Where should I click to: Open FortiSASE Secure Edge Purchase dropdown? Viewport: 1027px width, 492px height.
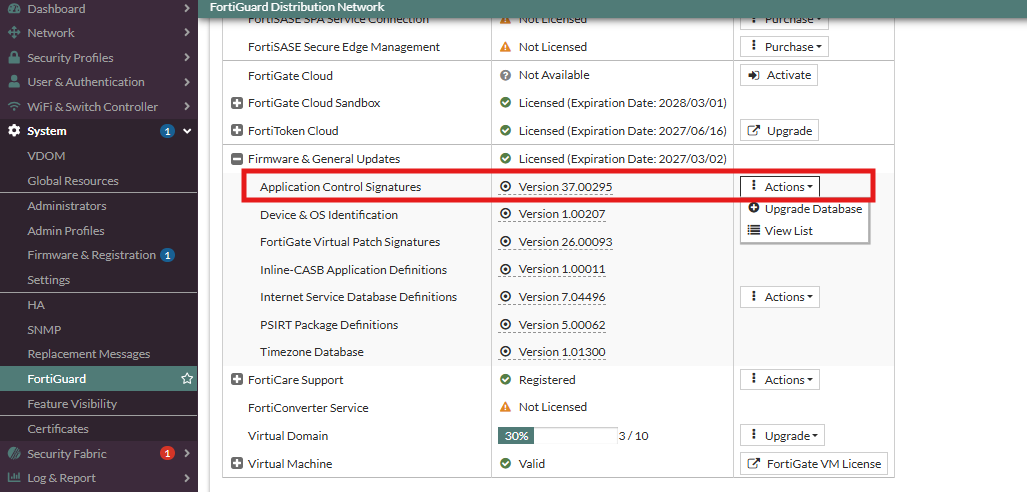(784, 47)
